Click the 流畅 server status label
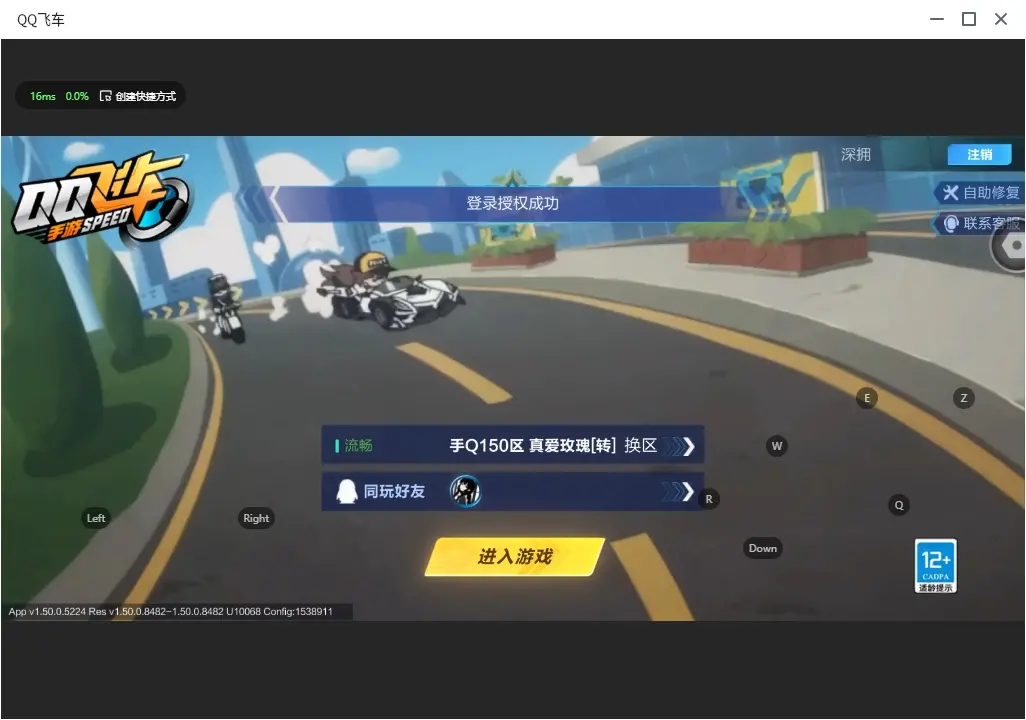 (359, 446)
